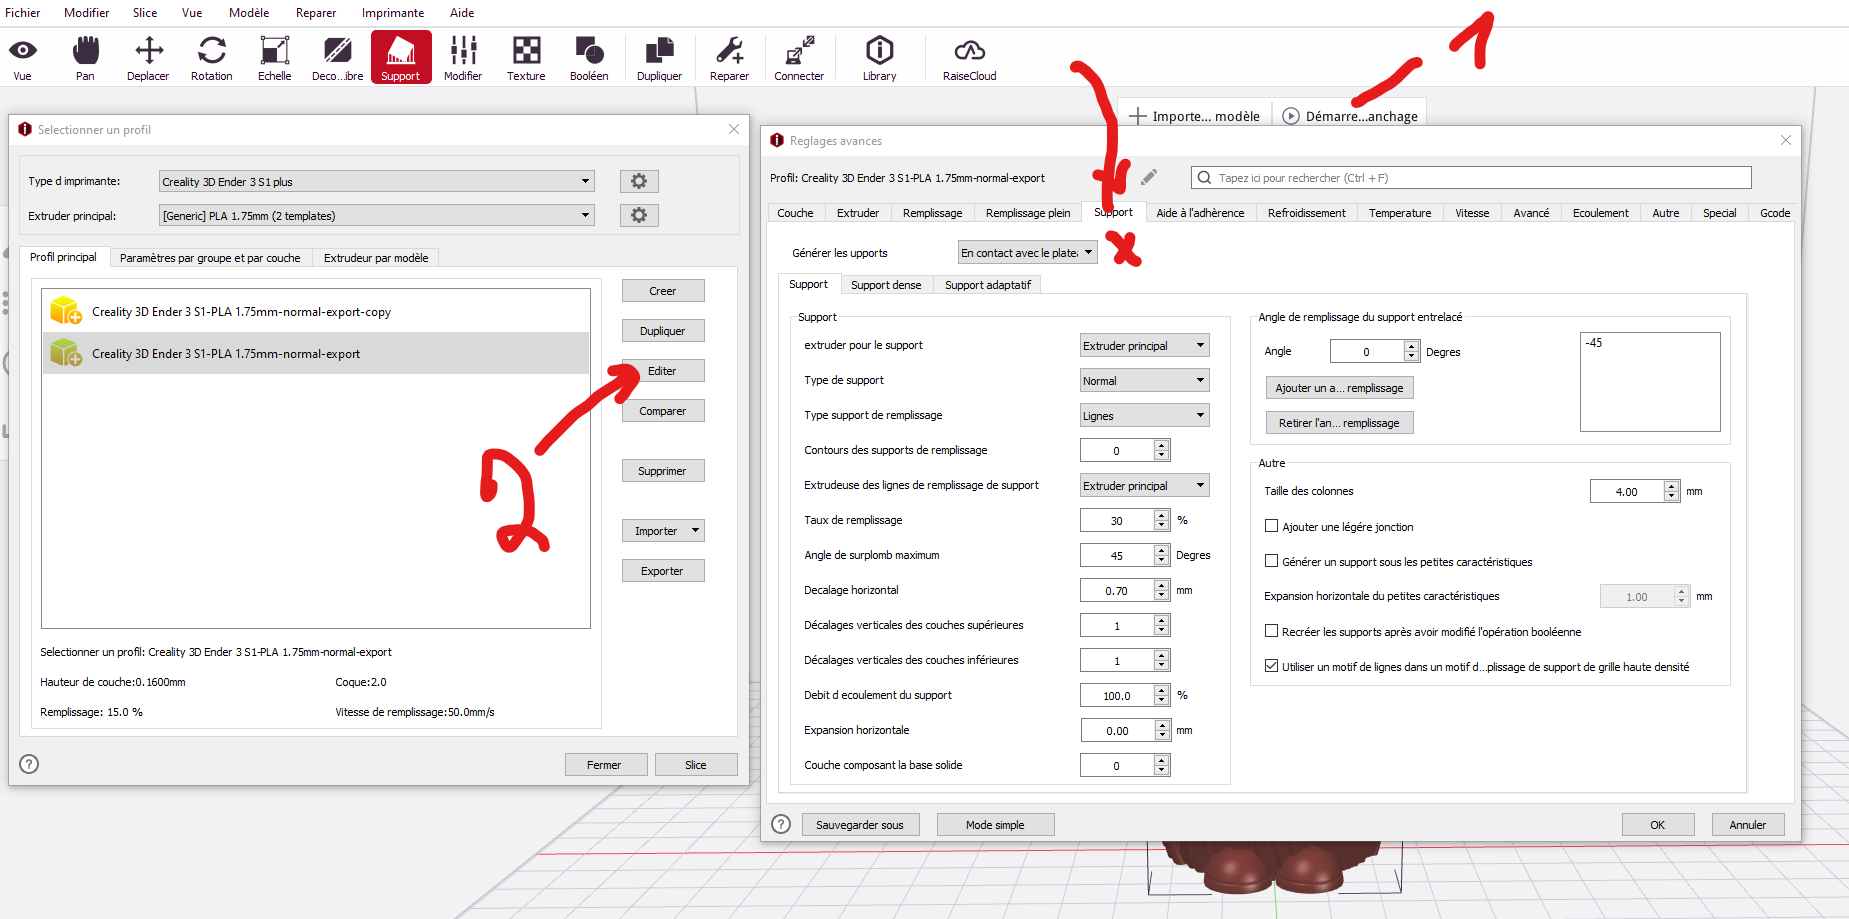Image resolution: width=1849 pixels, height=919 pixels.
Task: Choose the Echelle scale tool
Action: click(x=274, y=58)
